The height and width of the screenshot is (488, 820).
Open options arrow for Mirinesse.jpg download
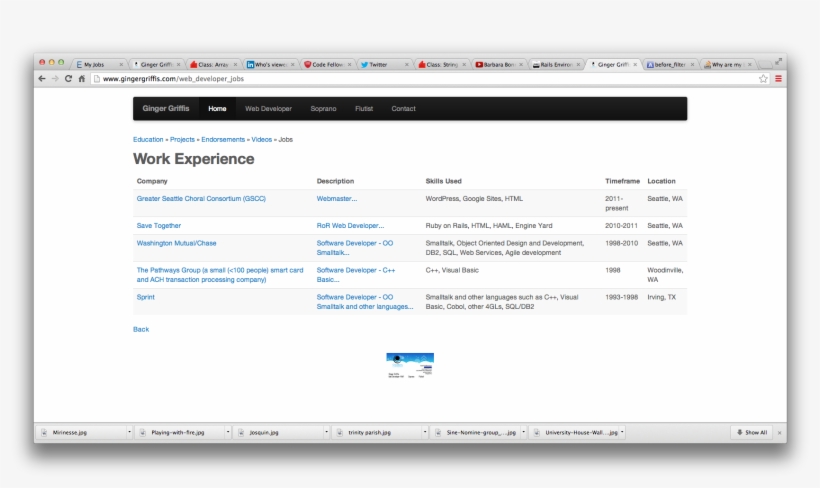pos(129,432)
